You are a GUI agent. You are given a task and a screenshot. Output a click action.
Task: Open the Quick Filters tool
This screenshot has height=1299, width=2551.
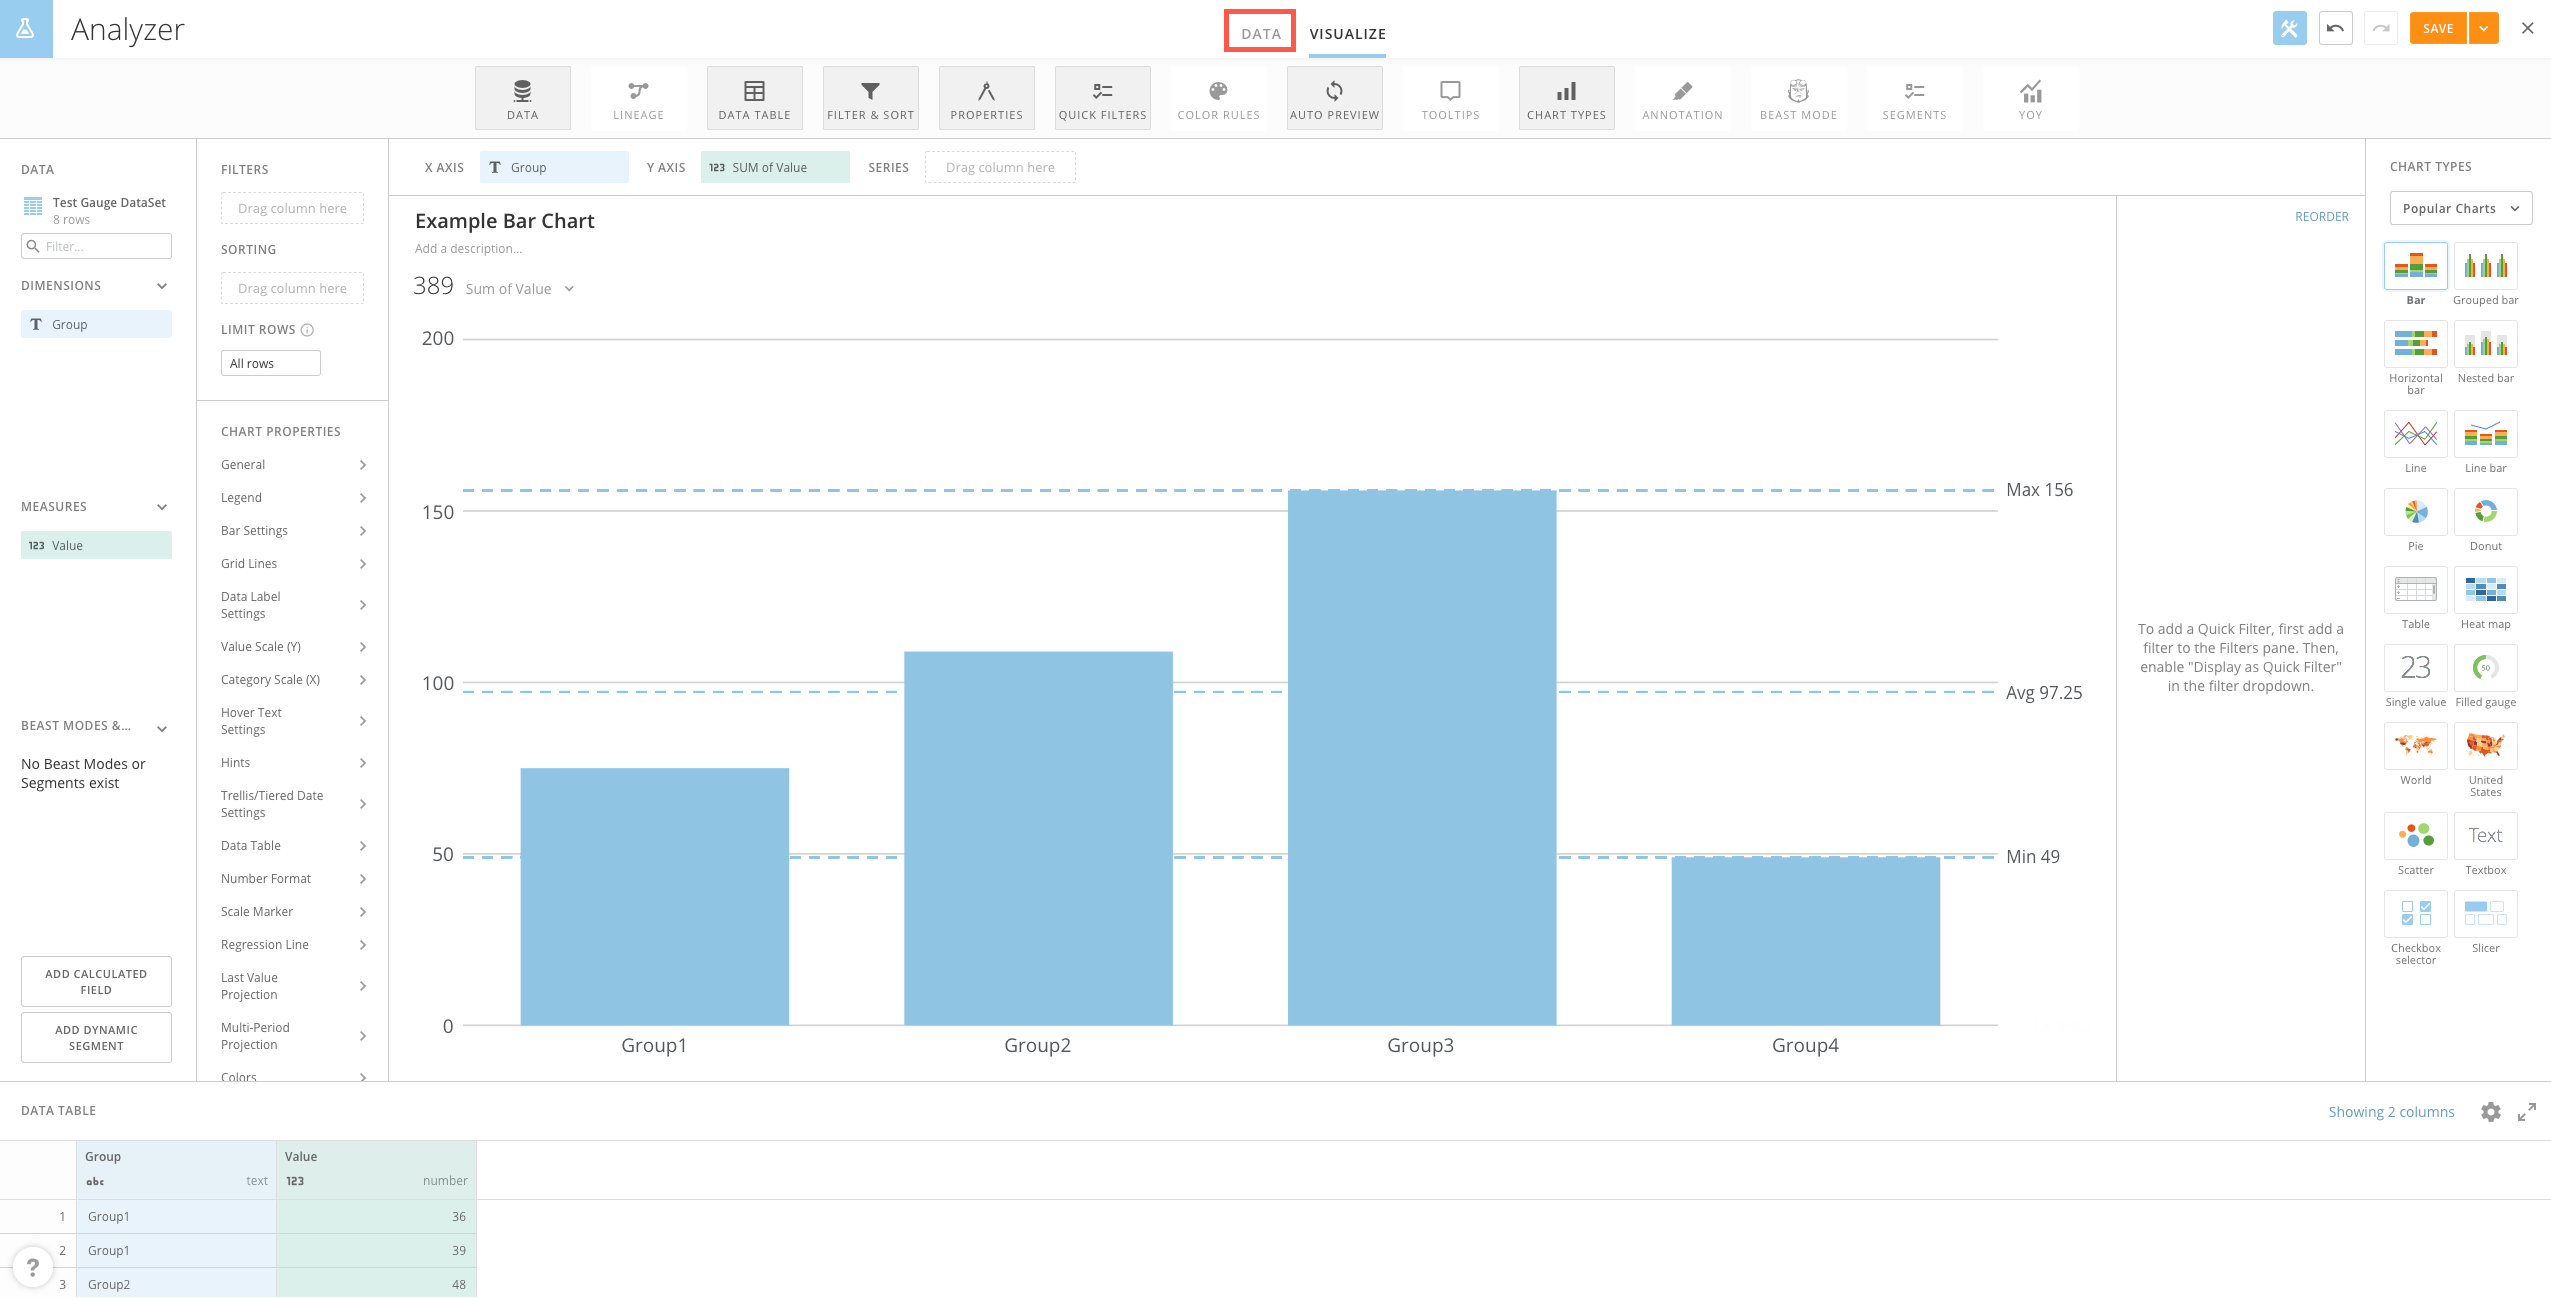[1101, 97]
